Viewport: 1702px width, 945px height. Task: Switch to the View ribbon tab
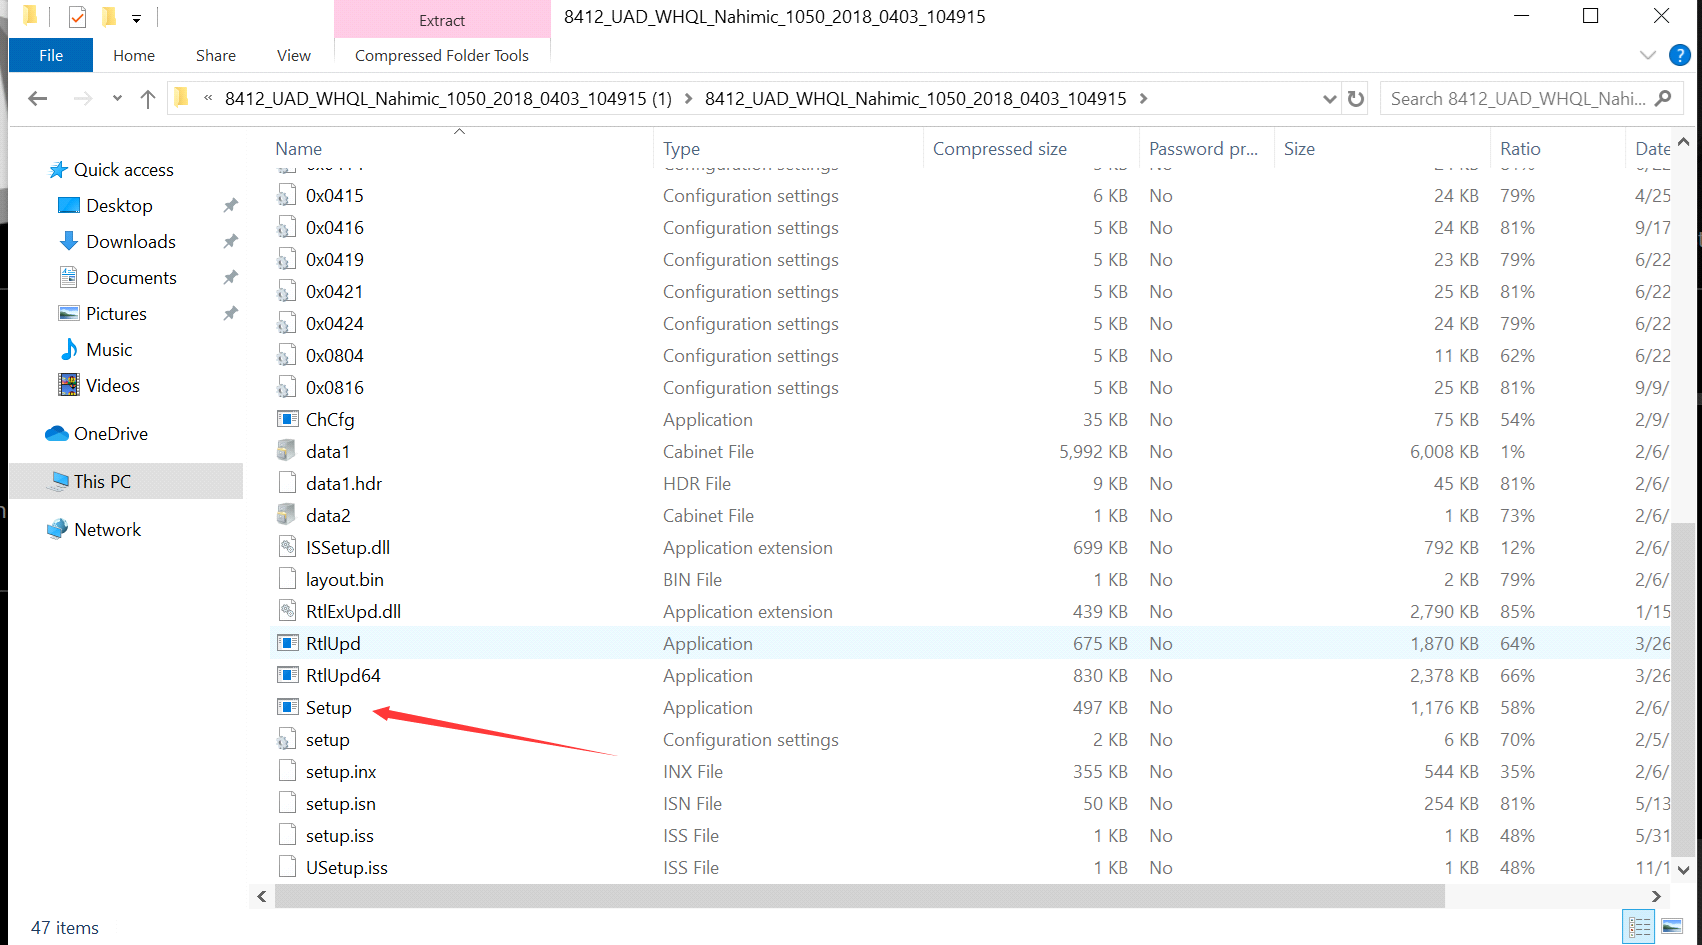pos(293,55)
